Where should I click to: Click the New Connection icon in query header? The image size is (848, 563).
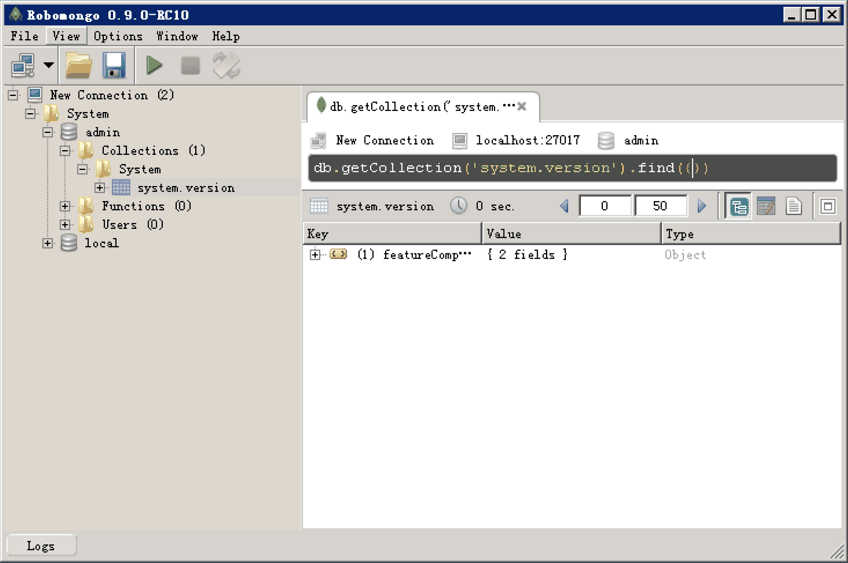pos(318,141)
